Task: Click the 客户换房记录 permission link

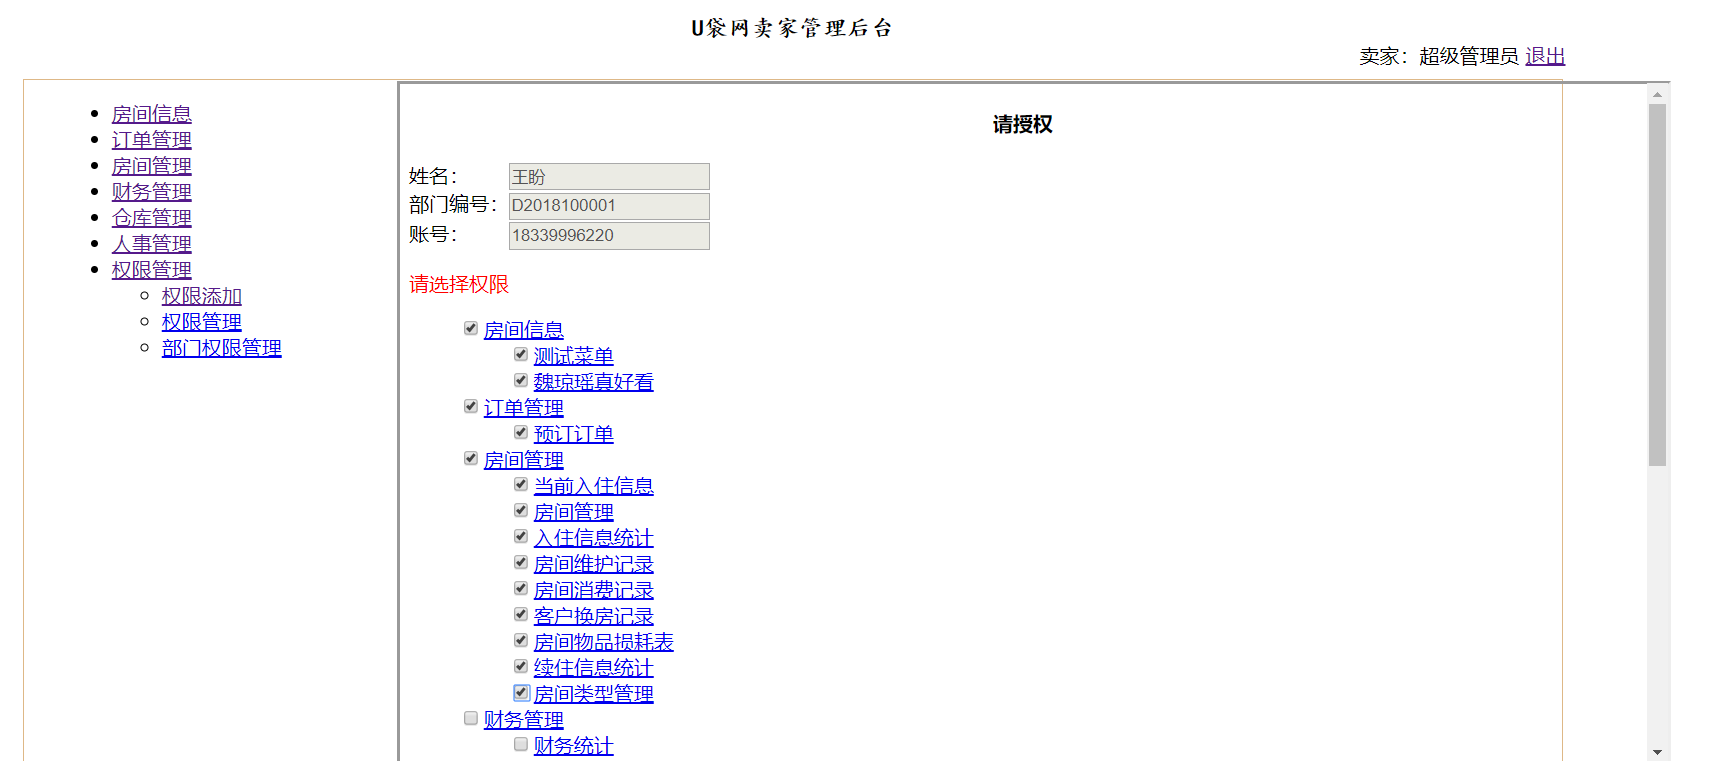Action: 593,616
